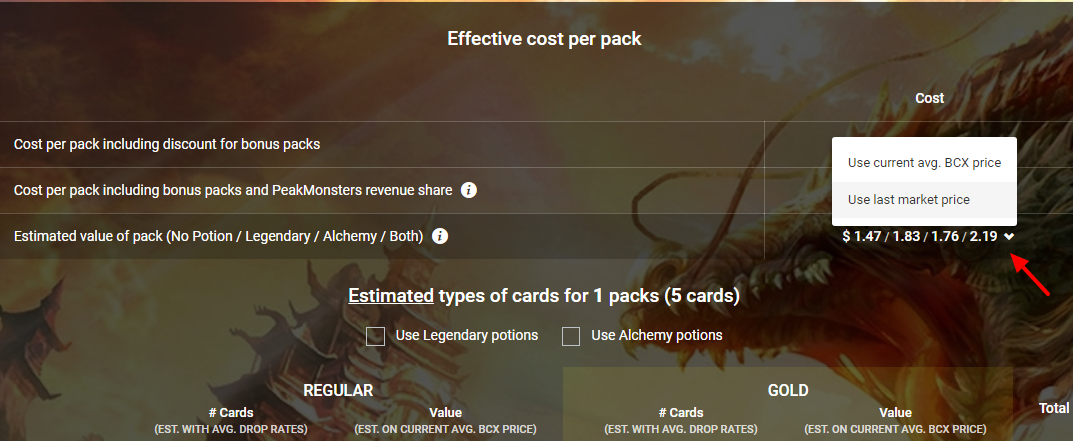Click 'Cost per pack including discount' row label
The height and width of the screenshot is (441, 1073).
(167, 144)
